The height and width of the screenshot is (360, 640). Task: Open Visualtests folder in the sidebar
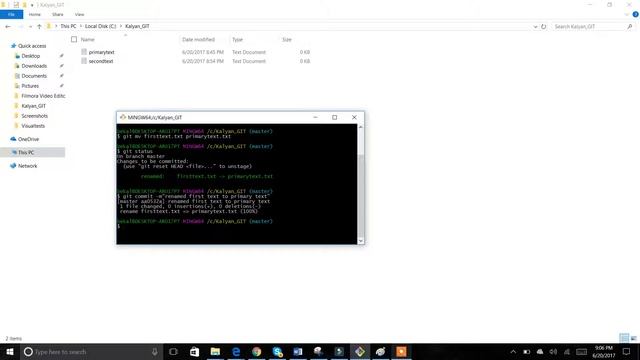[x=33, y=126]
